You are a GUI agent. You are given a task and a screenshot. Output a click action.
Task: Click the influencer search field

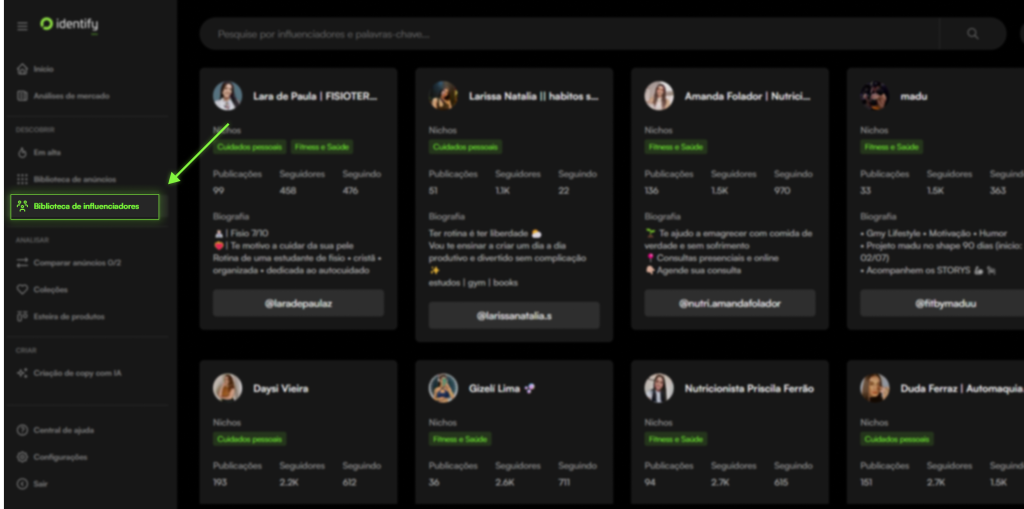tap(570, 34)
